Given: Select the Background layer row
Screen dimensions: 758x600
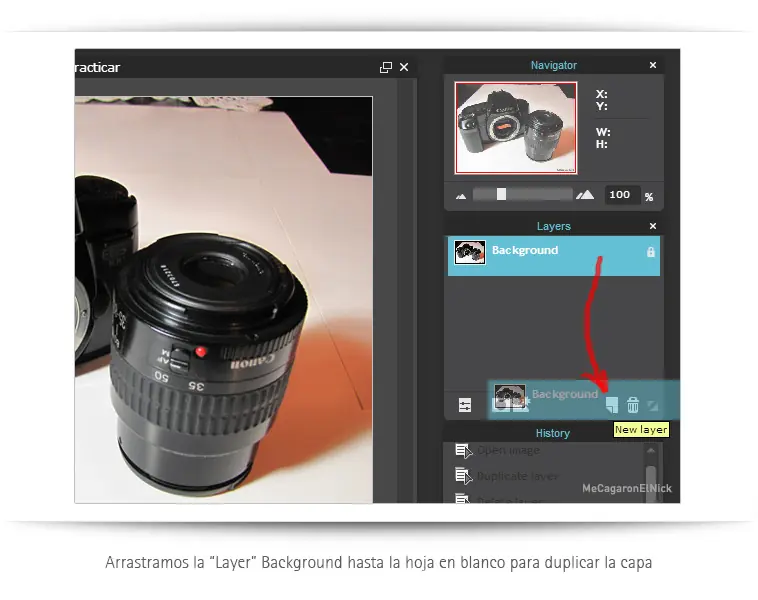Looking at the screenshot, I should click(554, 256).
